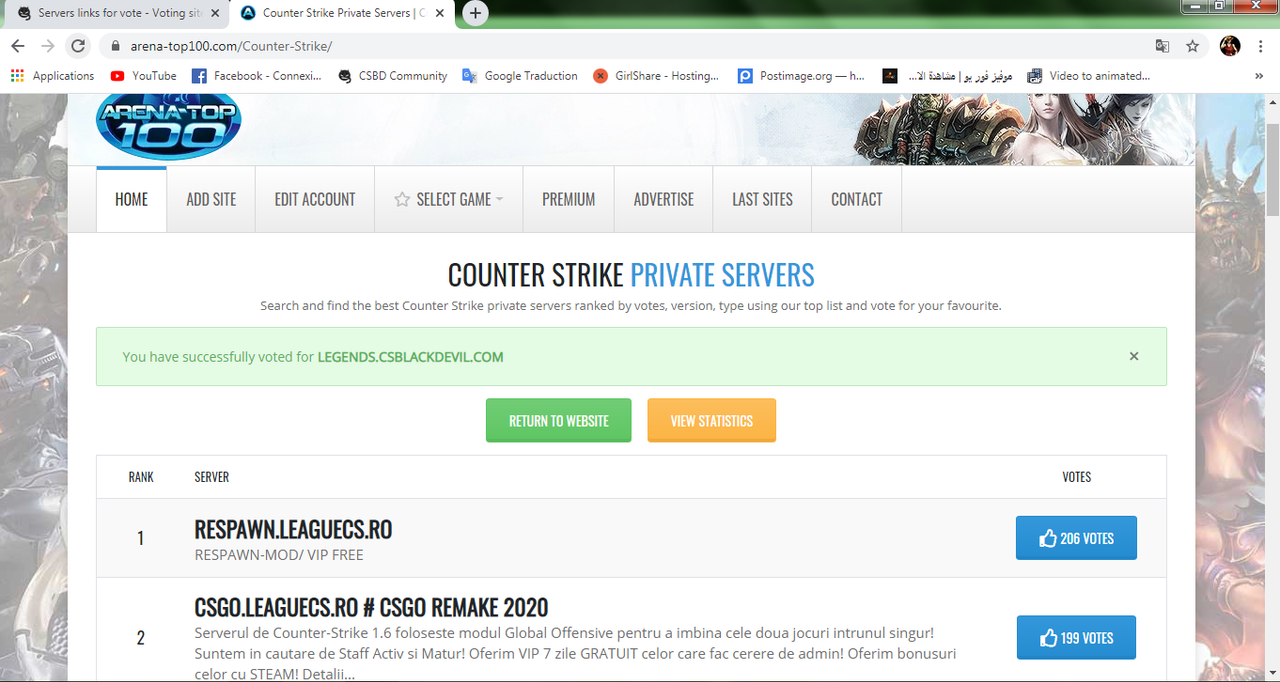This screenshot has width=1280, height=682.
Task: Open the EDIT ACCOUNT menu item
Action: click(x=315, y=199)
